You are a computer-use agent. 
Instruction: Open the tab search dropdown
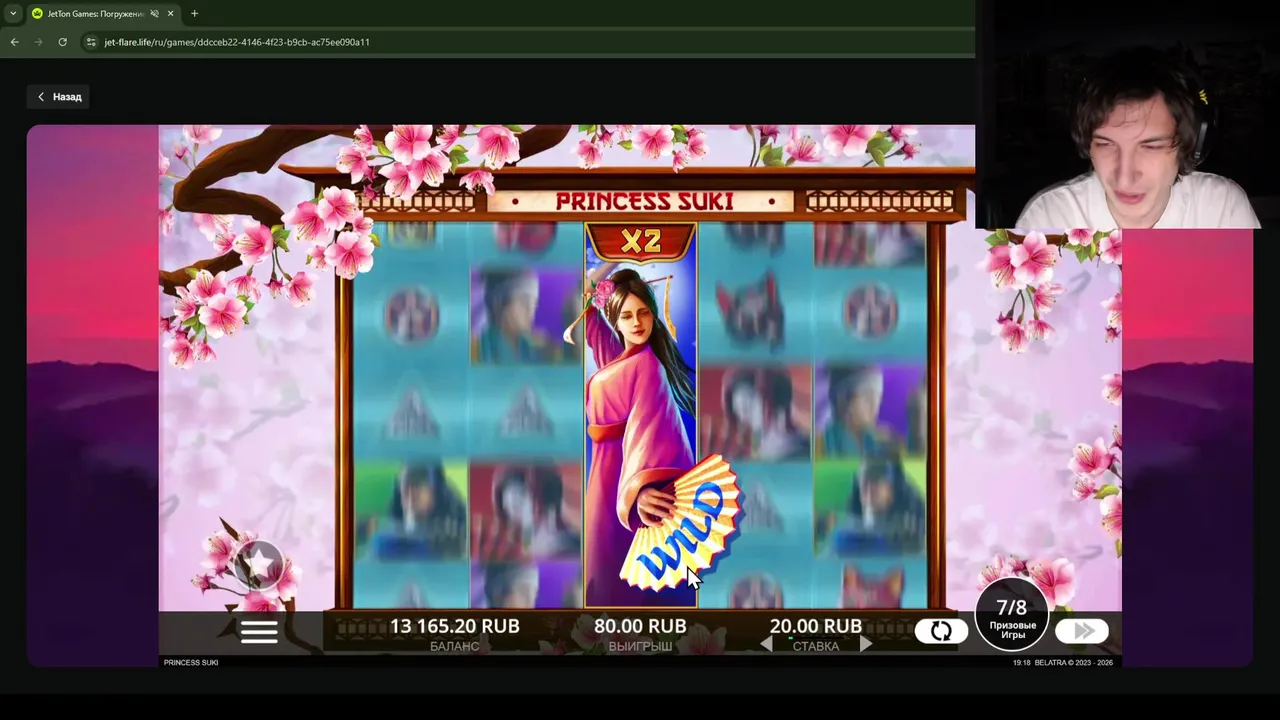pos(13,14)
